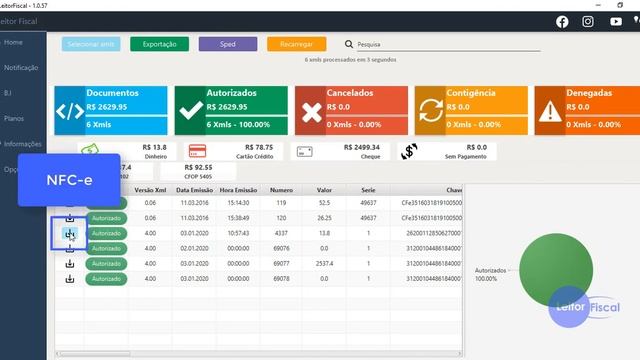Click Autorizado status badge for number 120
This screenshot has height=360, width=640.
tap(106, 218)
